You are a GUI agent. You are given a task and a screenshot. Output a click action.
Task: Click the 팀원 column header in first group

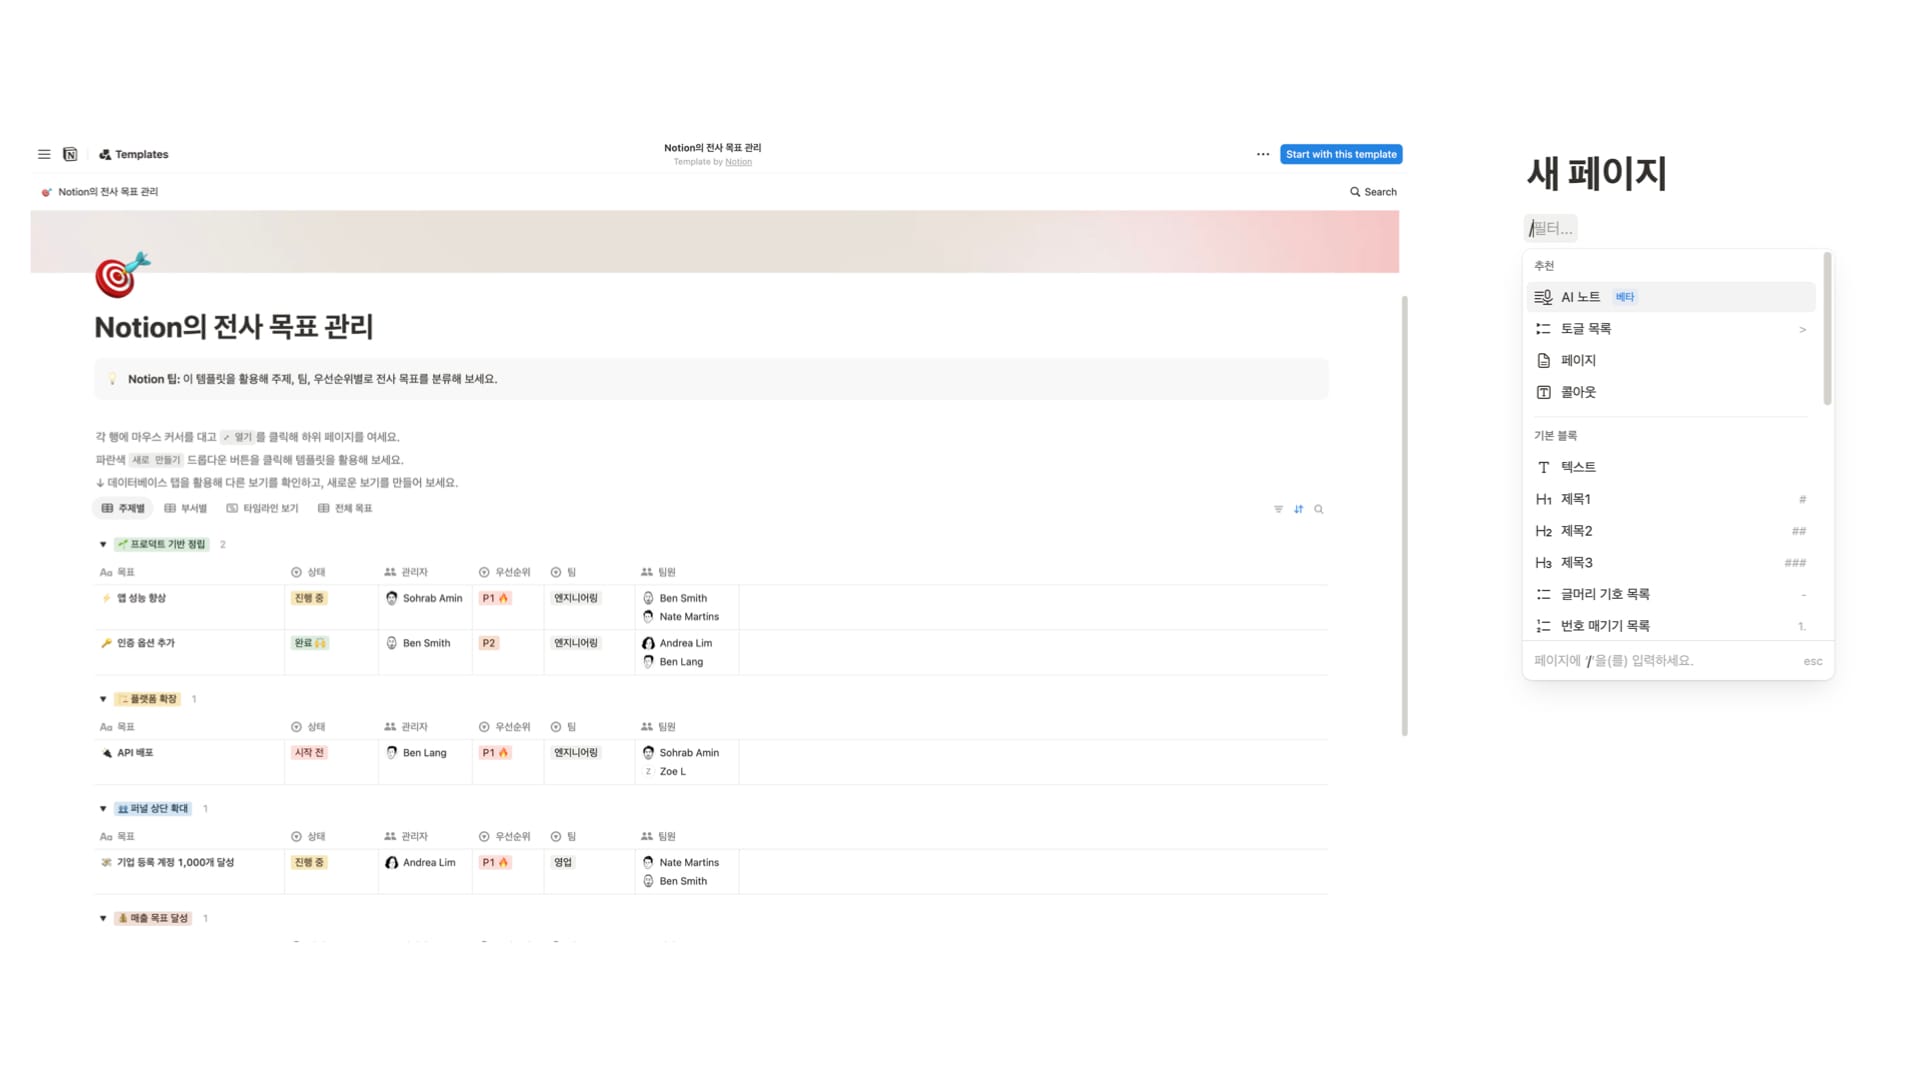659,572
